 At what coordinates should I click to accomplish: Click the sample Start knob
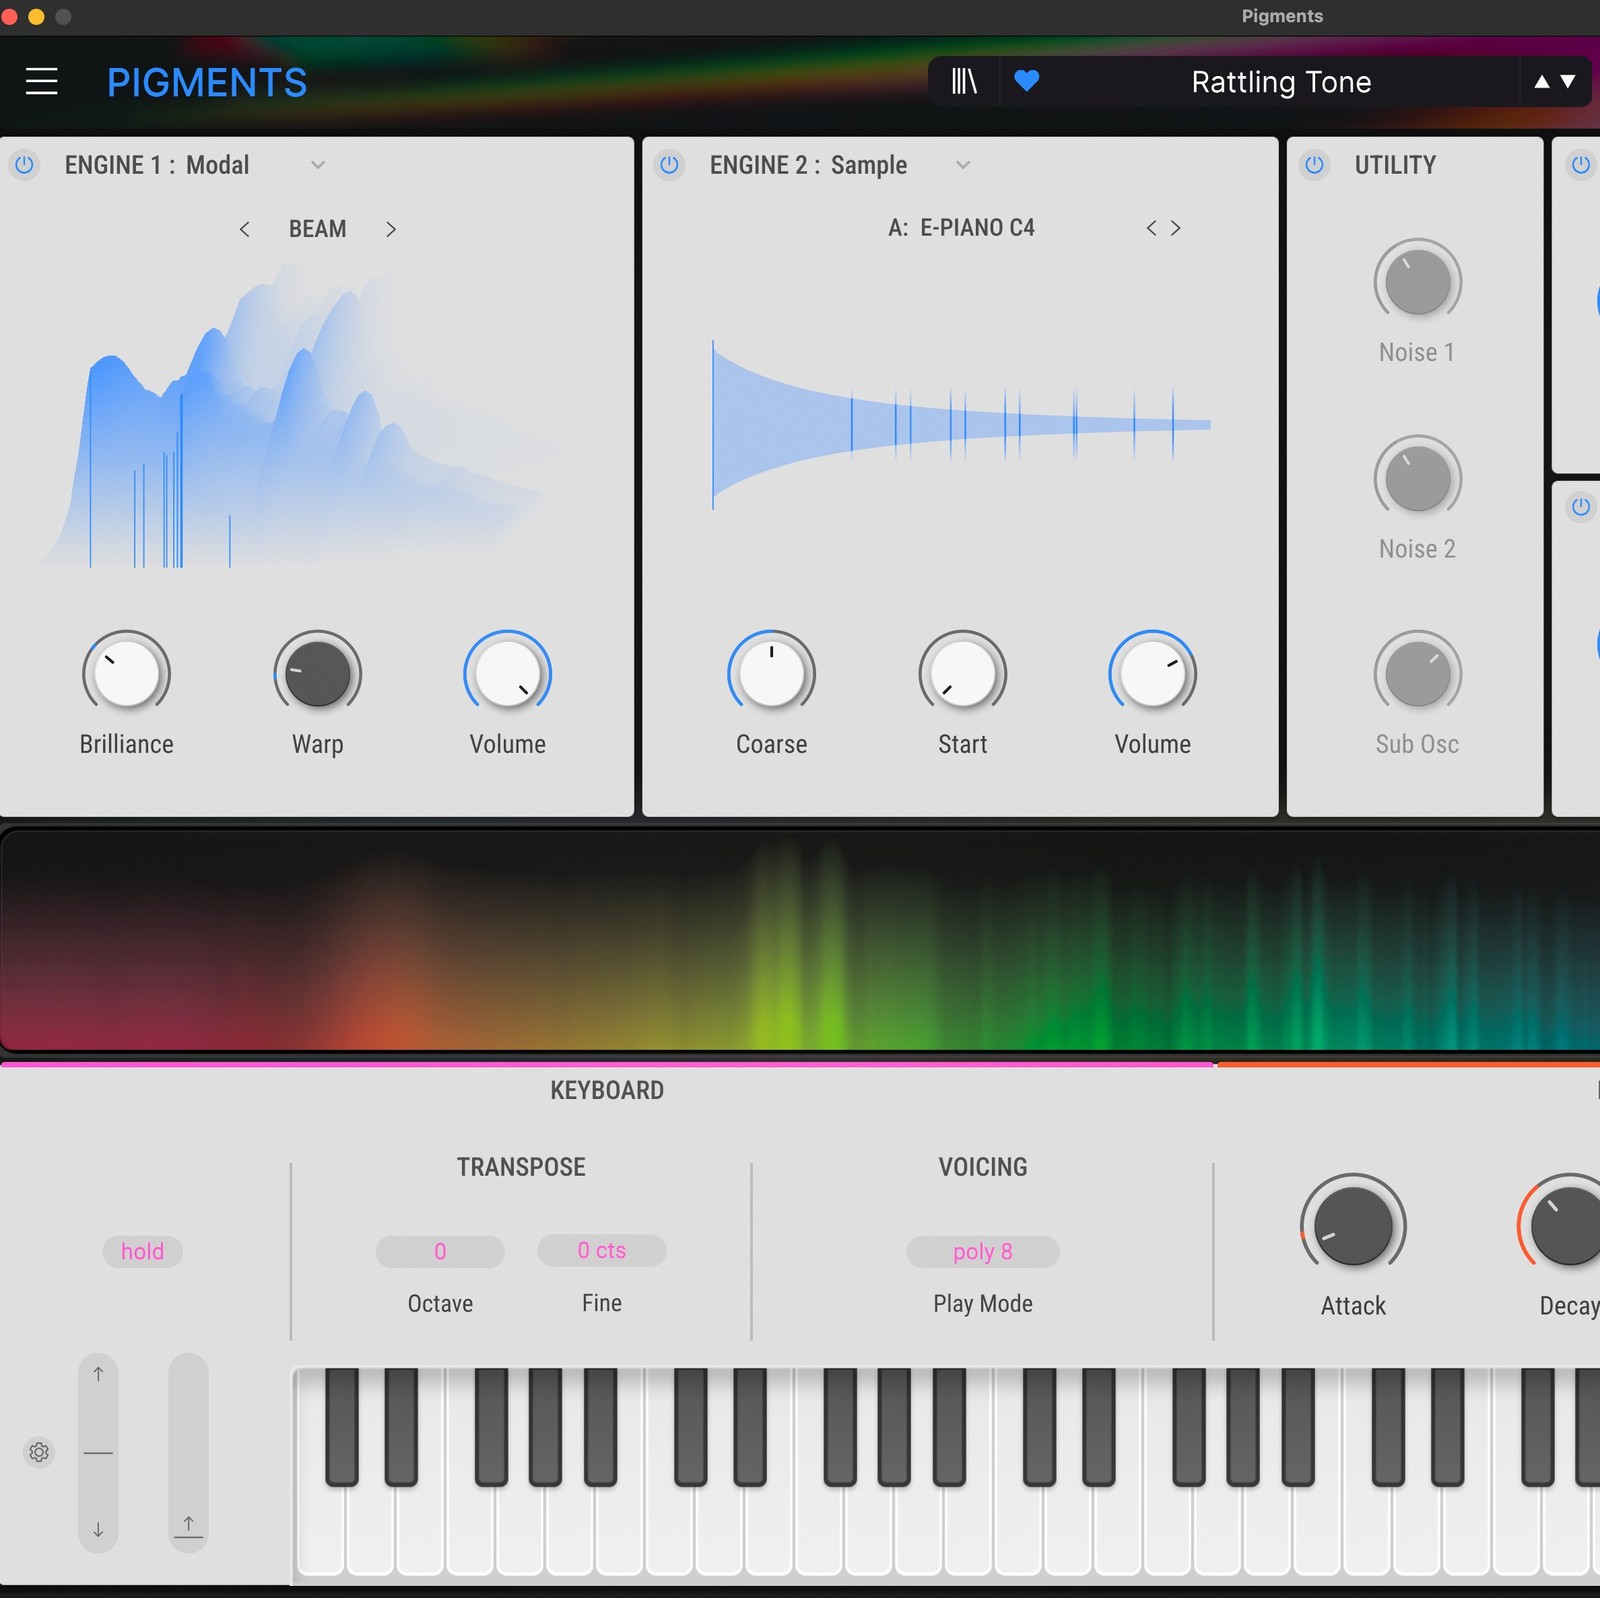click(x=963, y=673)
